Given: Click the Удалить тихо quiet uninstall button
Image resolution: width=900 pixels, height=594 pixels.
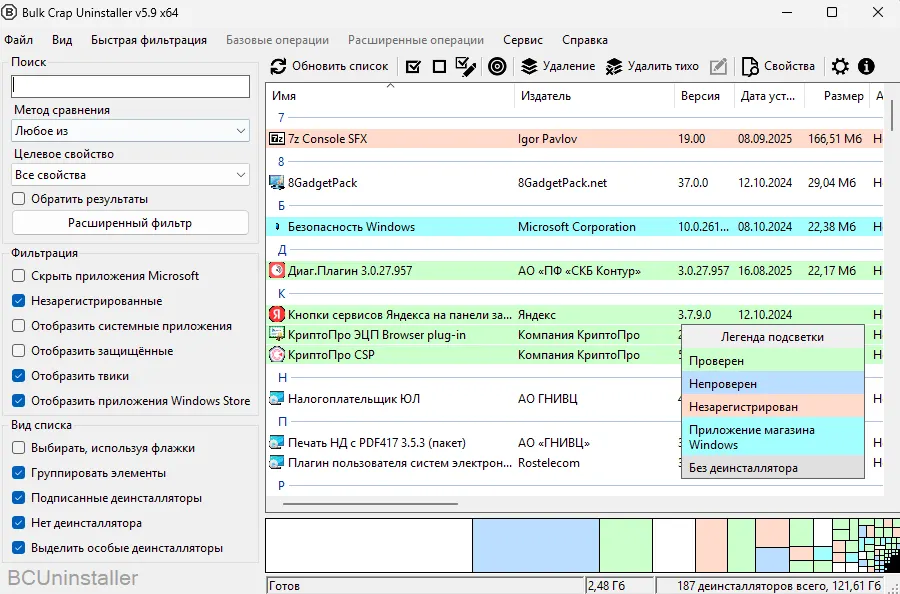Looking at the screenshot, I should pyautogui.click(x=652, y=67).
